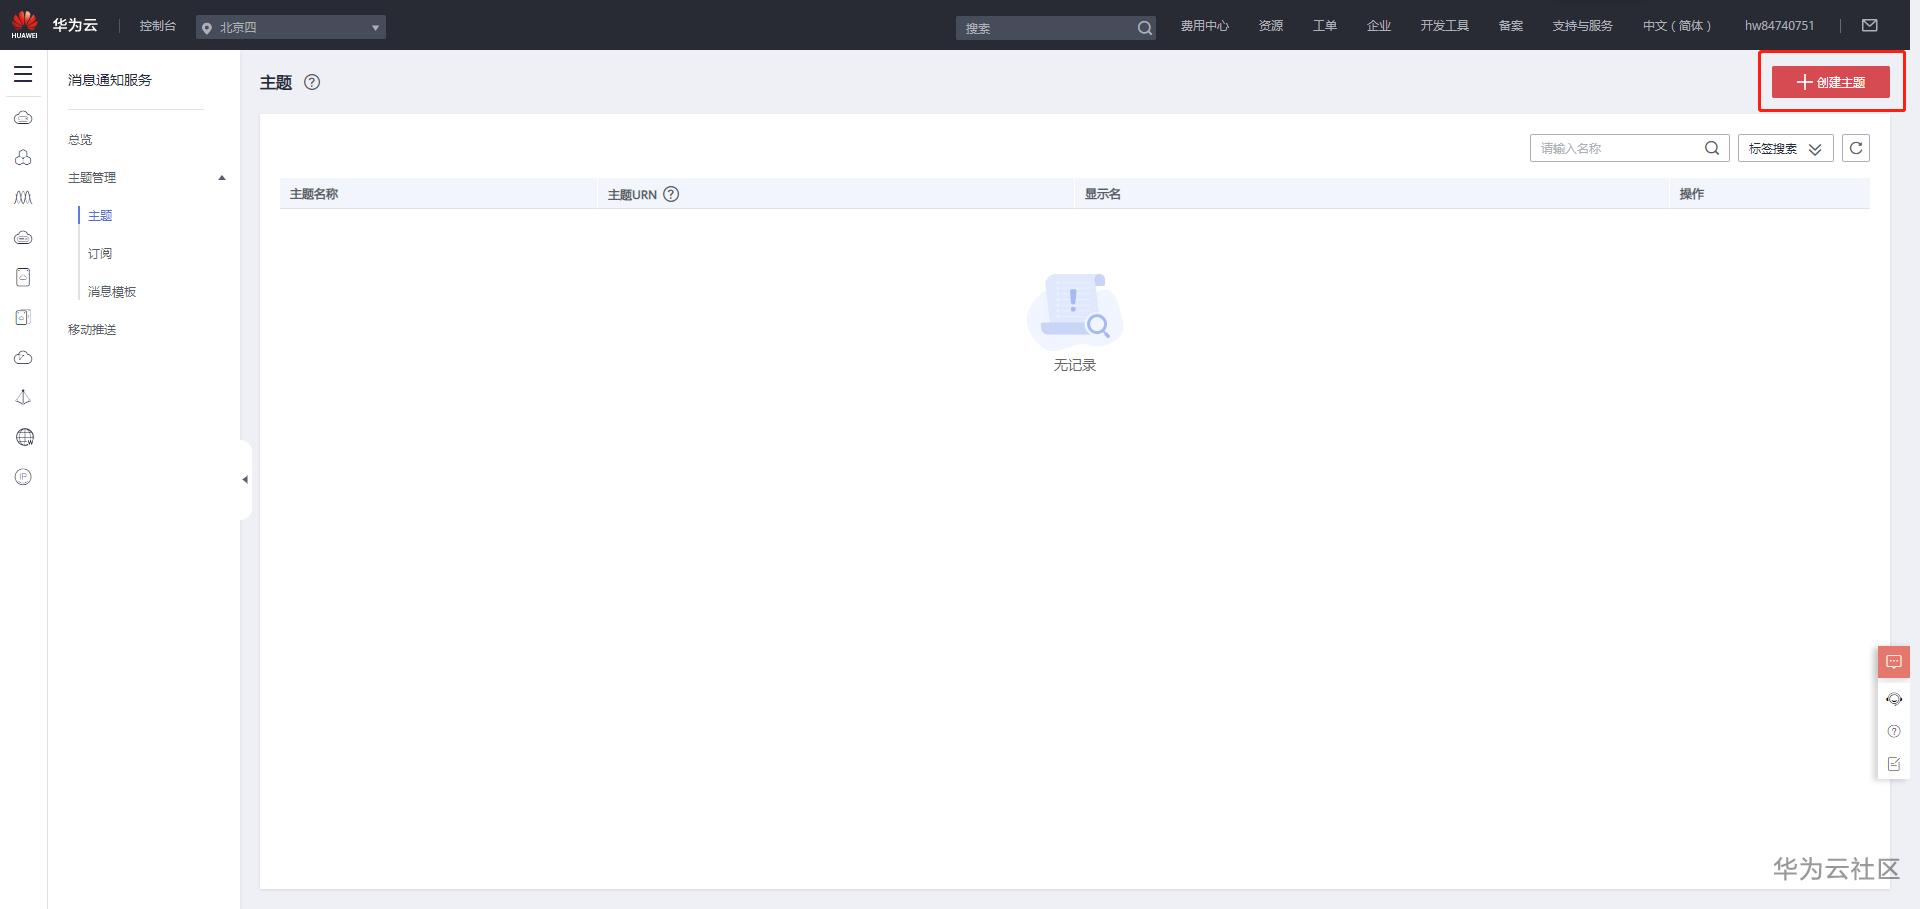Viewport: 1920px width, 909px height.
Task: Open the wave-shaped scaling icon in left rail
Action: click(23, 198)
